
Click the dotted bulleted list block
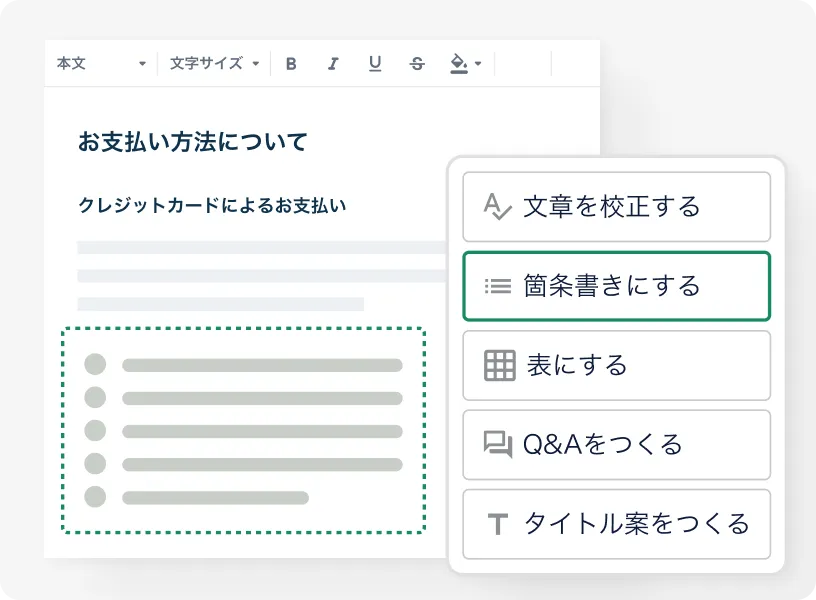[243, 430]
